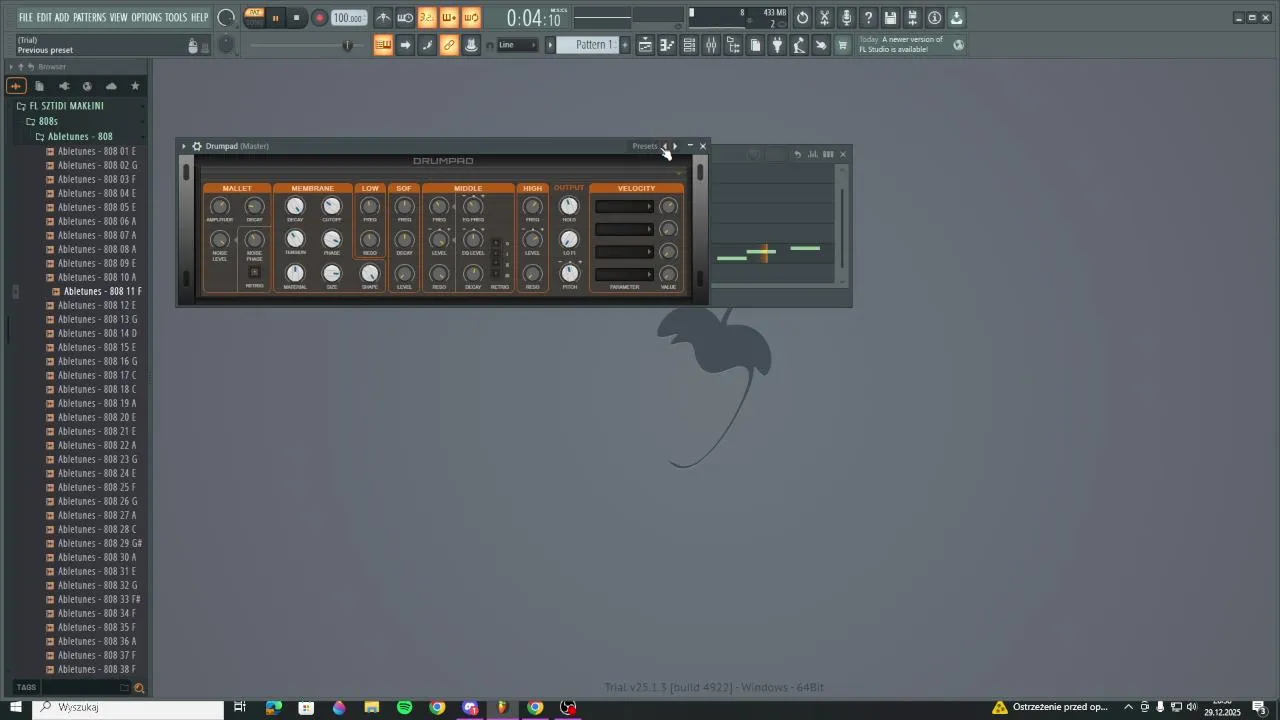Toggle blend recording overdub button
Image resolution: width=1280 pixels, height=720 pixels.
(449, 18)
